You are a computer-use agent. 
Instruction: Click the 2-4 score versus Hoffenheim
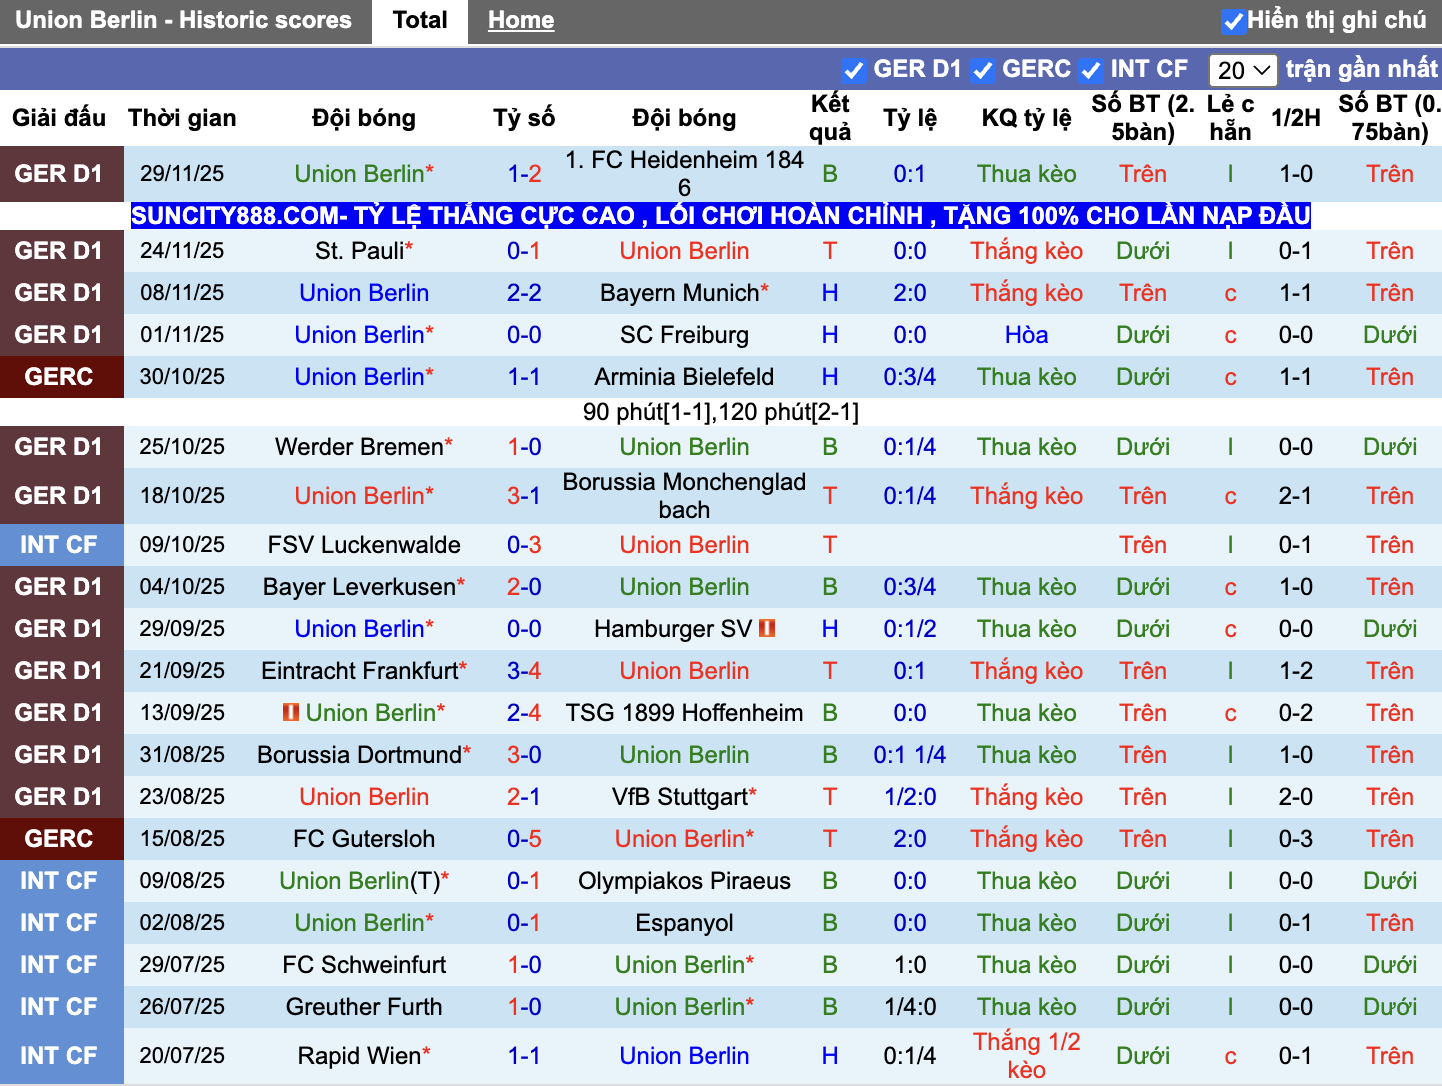click(x=524, y=713)
